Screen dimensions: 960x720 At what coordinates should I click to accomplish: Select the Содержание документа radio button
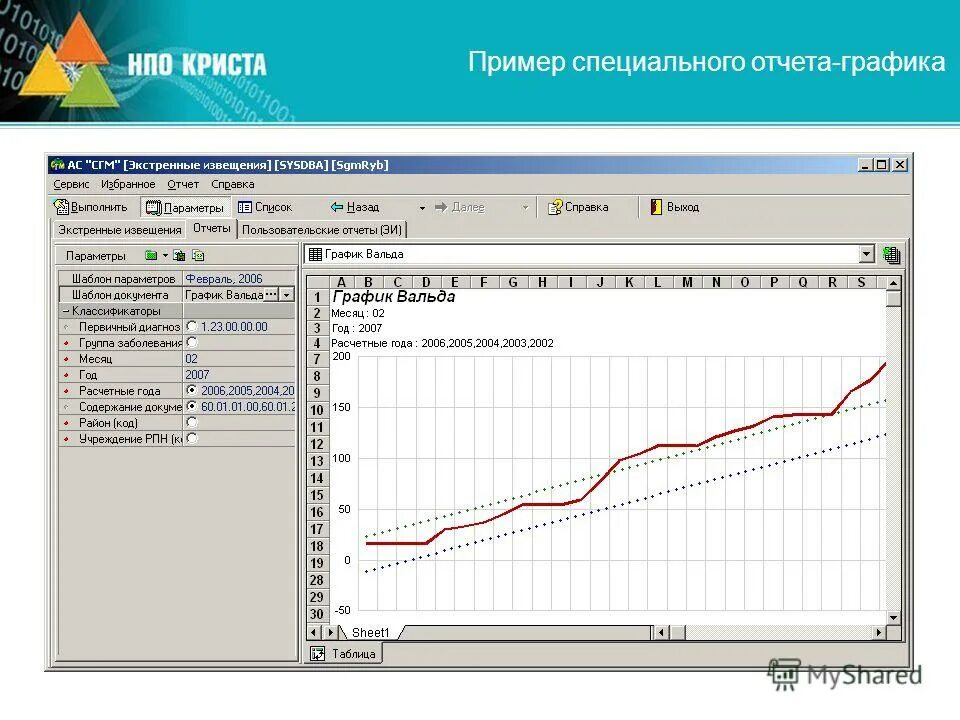click(191, 407)
